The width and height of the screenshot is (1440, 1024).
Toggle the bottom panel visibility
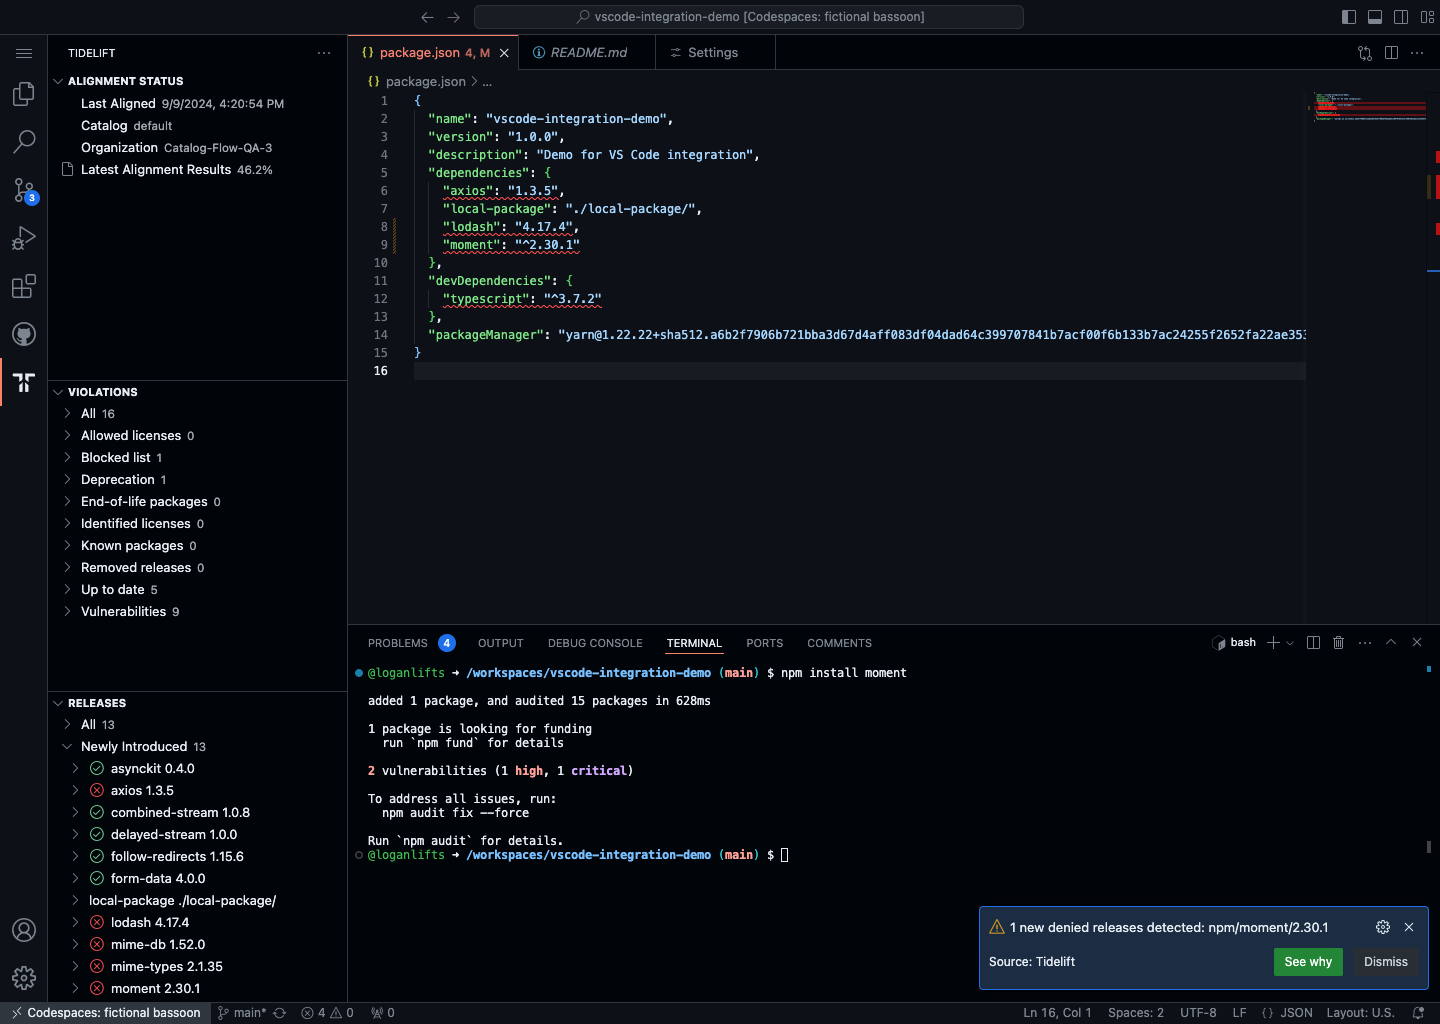1375,17
